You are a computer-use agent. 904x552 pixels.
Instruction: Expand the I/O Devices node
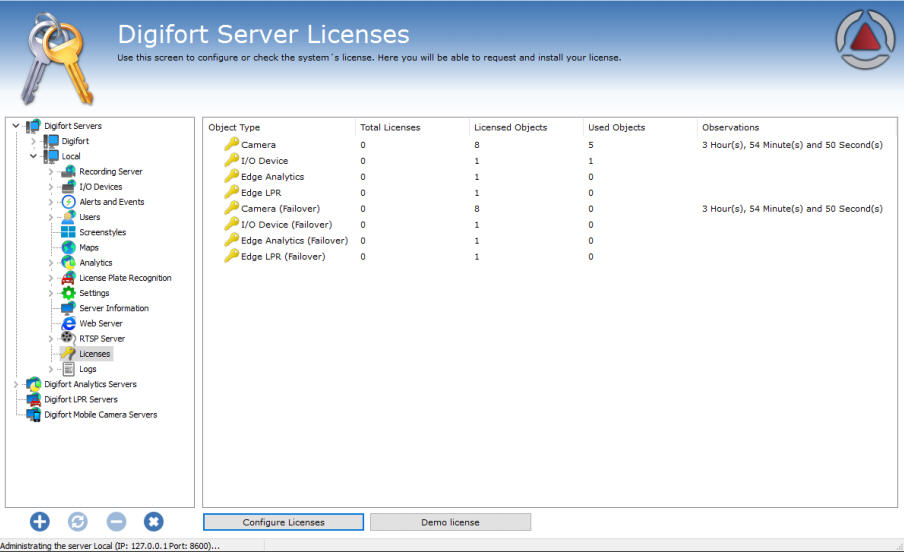click(51, 186)
